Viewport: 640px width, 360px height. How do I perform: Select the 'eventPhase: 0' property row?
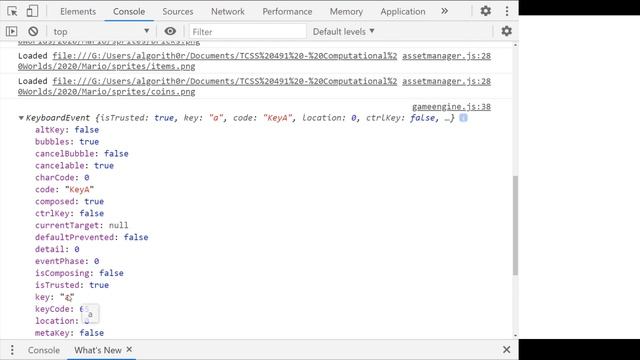(x=67, y=261)
